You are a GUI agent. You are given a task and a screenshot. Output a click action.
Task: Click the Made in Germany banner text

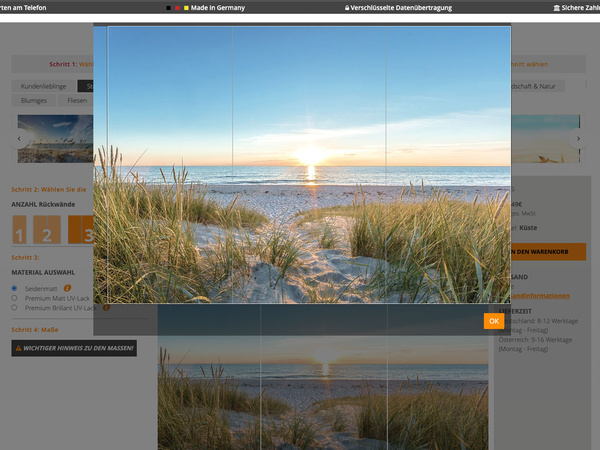tap(218, 8)
